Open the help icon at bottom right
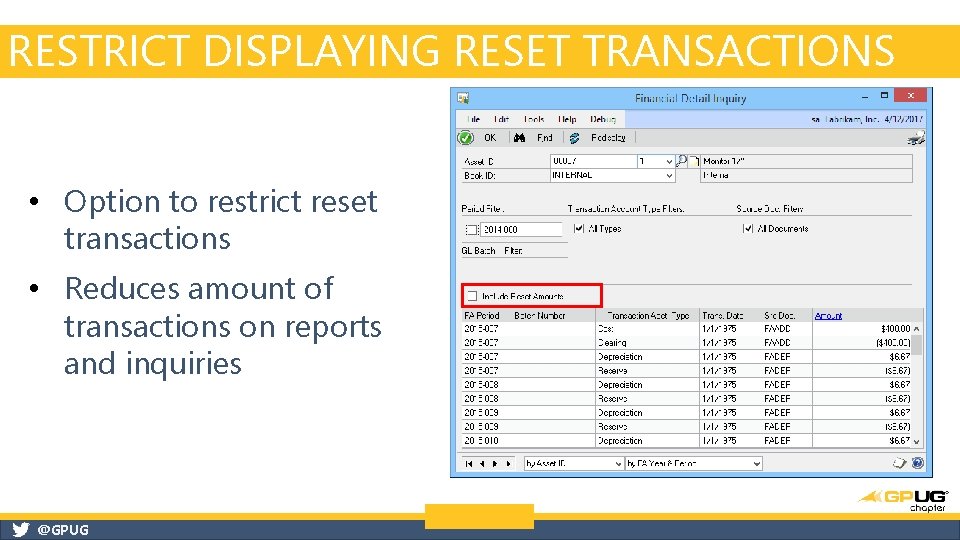The width and height of the screenshot is (960, 540). pos(917,463)
